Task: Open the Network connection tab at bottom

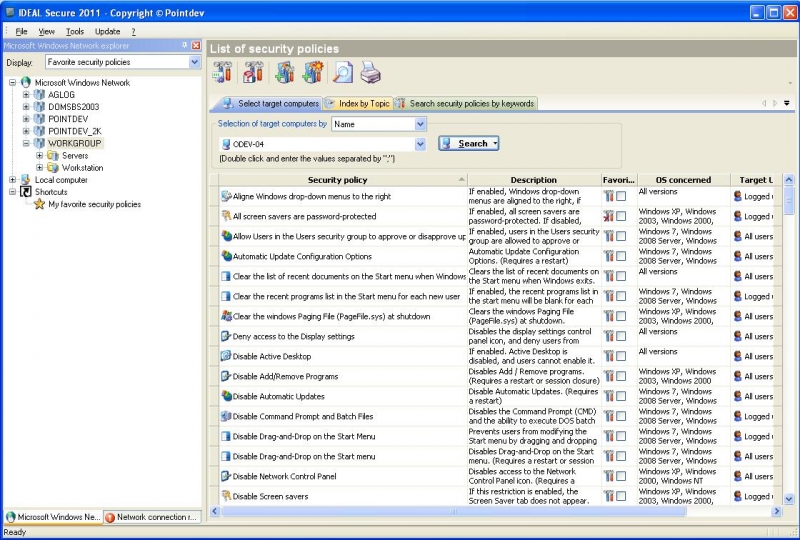Action: (x=151, y=517)
